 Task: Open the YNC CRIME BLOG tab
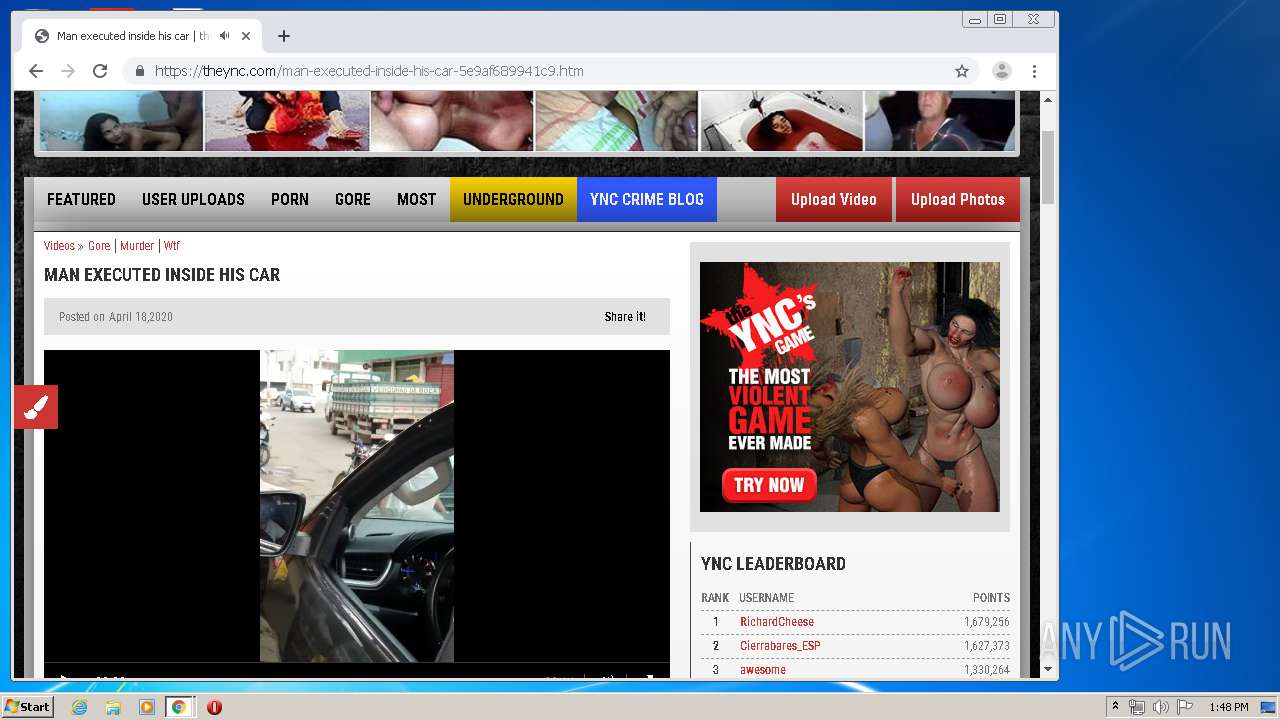click(x=647, y=199)
